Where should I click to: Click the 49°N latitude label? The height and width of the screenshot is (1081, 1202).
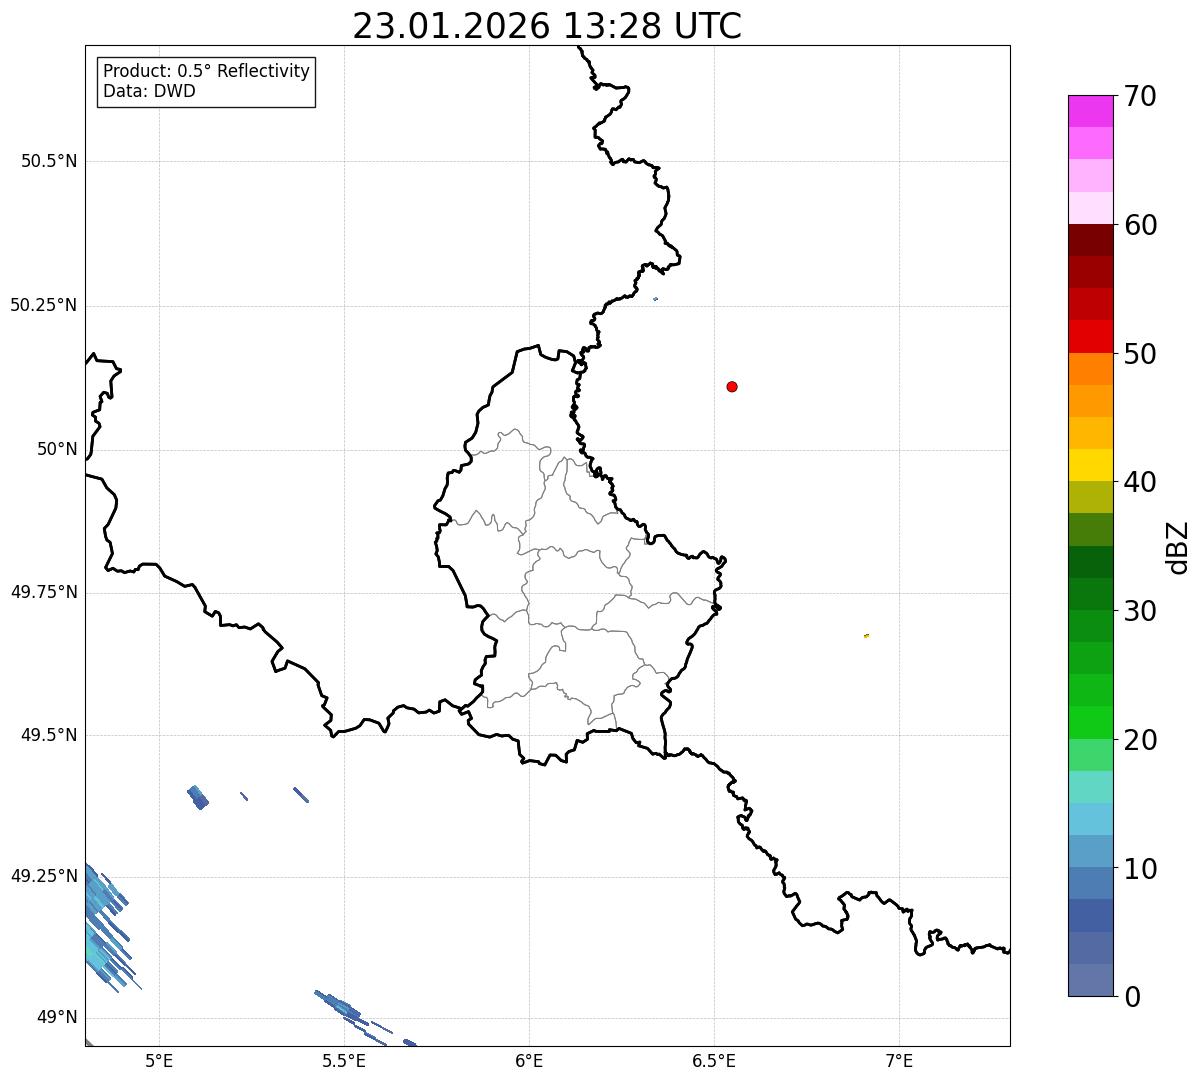coord(57,1017)
